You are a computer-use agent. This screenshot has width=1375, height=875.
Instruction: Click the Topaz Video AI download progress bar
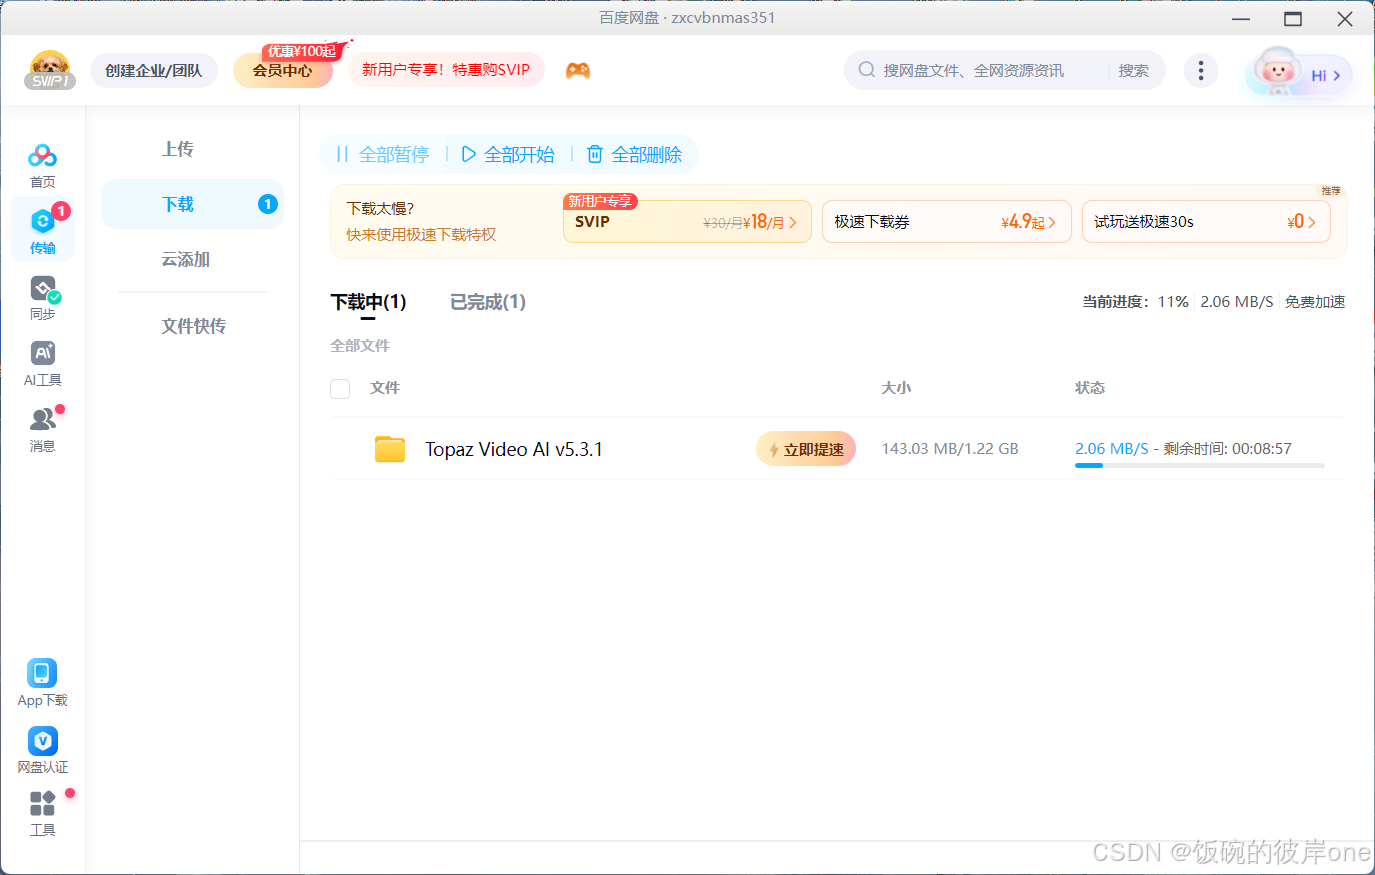1199,466
